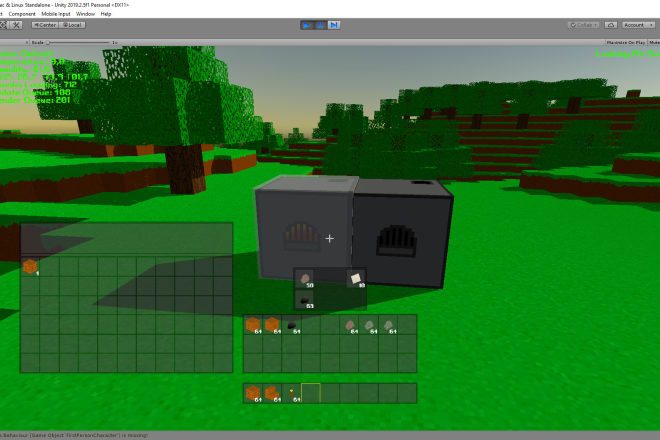
Task: Open the cloud services button
Action: [x=611, y=25]
